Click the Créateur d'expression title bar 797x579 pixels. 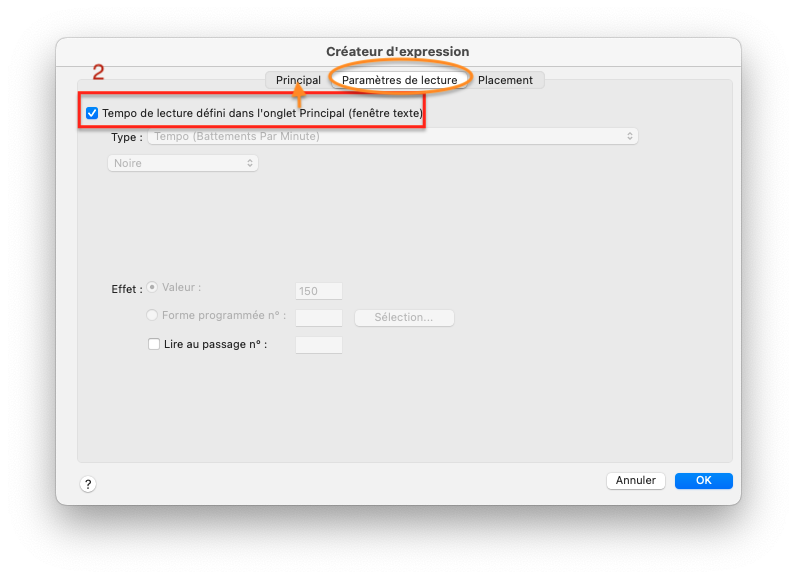pos(398,51)
